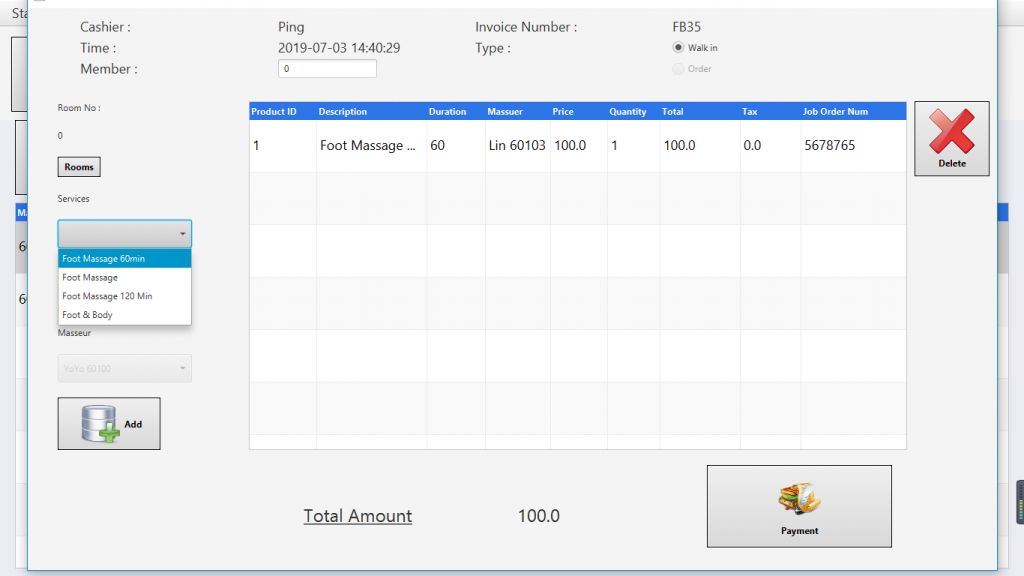
Task: Choose Foot Massage 120 Min option
Action: coord(124,296)
